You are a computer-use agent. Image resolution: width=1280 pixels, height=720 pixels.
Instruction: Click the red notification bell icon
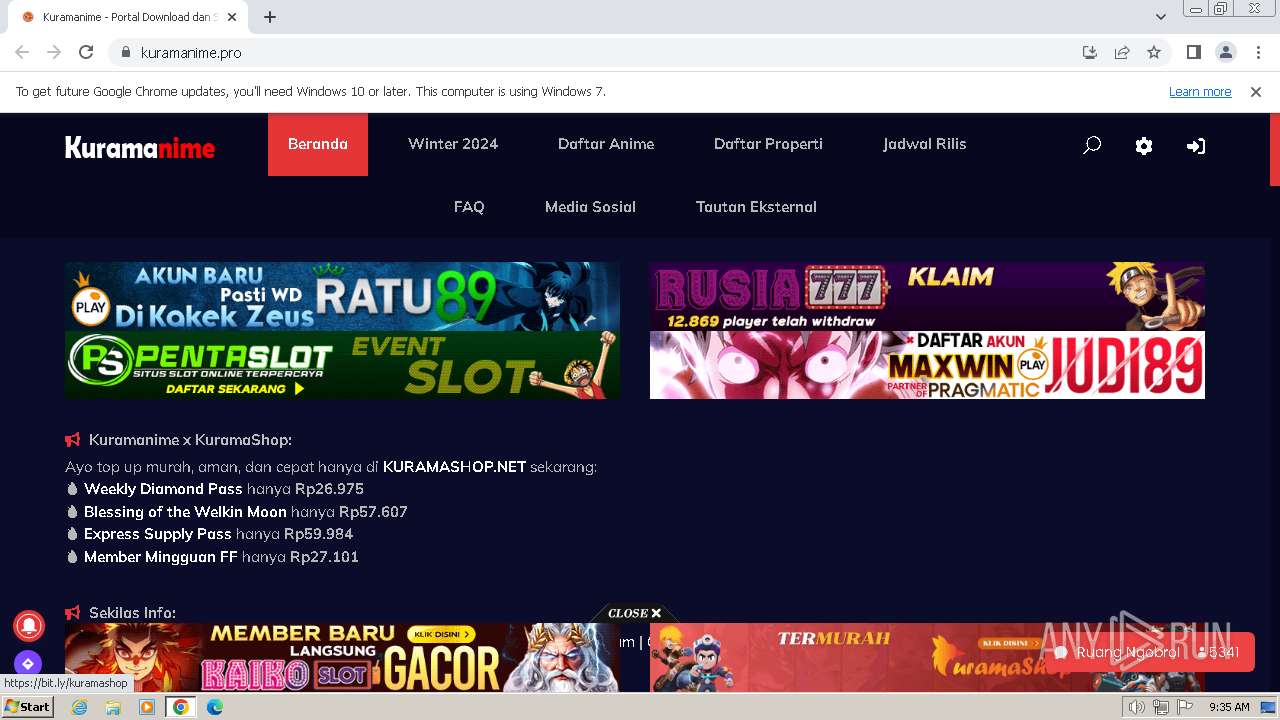coord(28,625)
